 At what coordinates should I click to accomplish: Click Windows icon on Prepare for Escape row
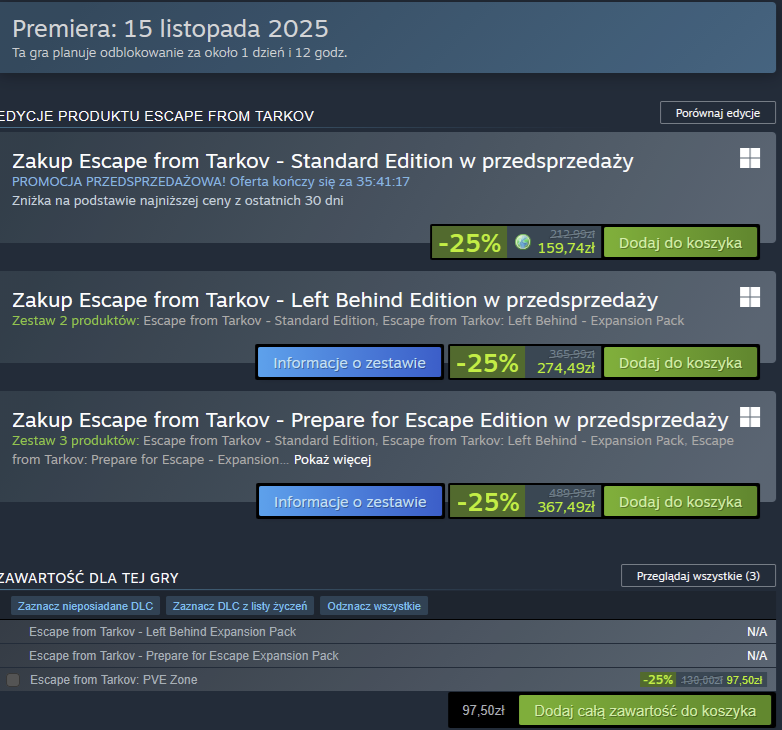[750, 416]
